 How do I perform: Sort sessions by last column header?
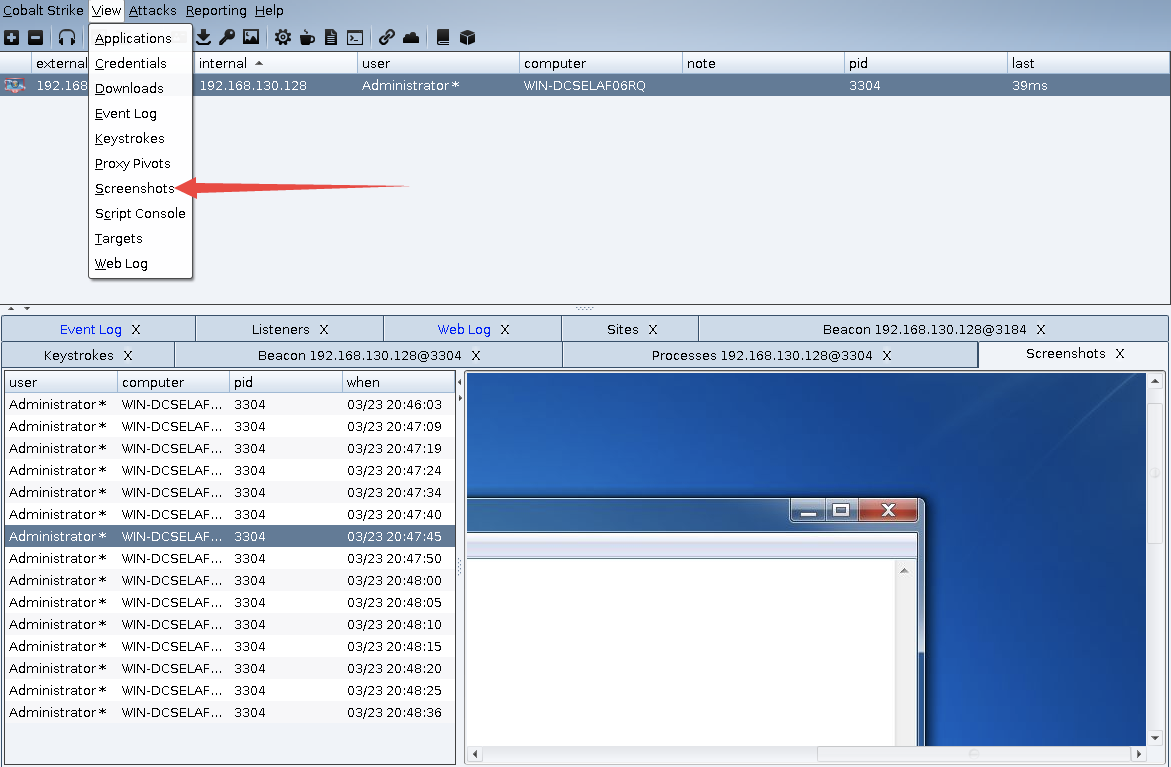click(x=1087, y=63)
